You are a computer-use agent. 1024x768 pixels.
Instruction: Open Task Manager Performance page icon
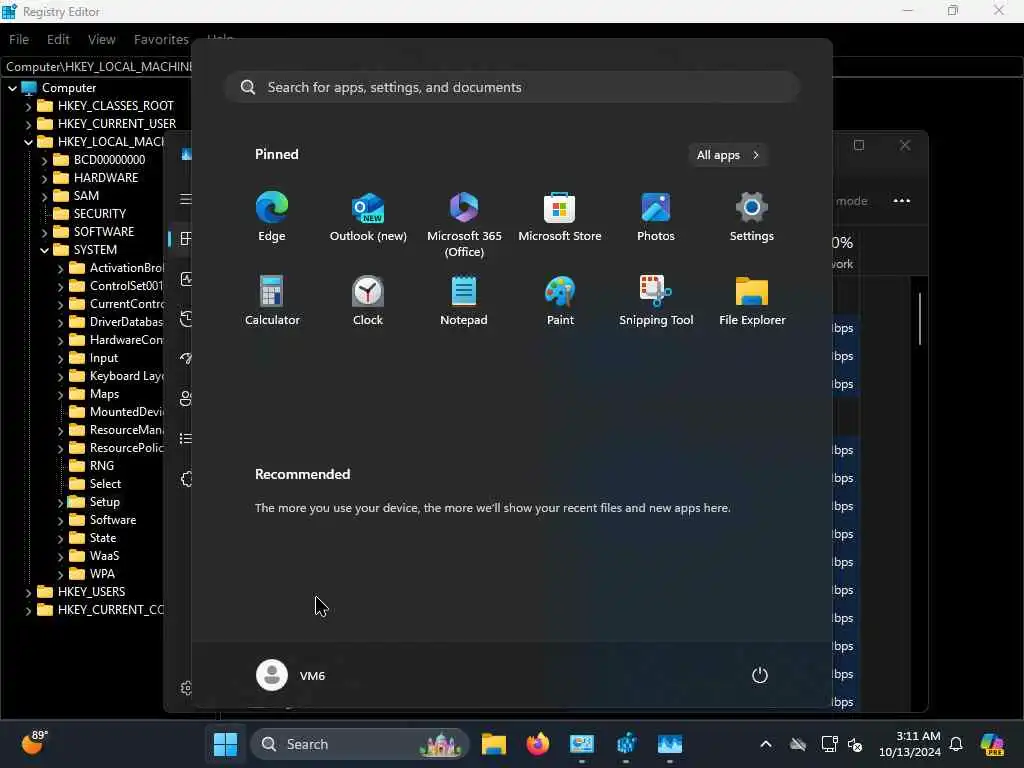coord(186,280)
